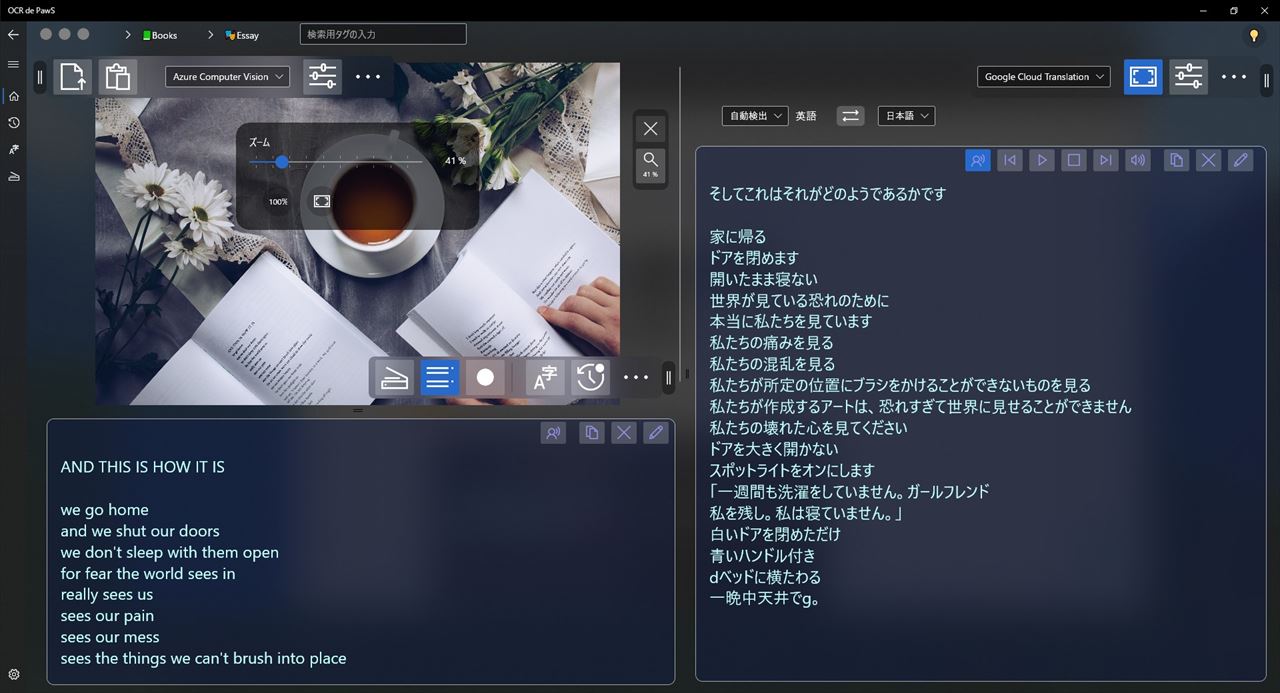This screenshot has height=693, width=1280.
Task: Click the translate text icon
Action: [x=545, y=377]
